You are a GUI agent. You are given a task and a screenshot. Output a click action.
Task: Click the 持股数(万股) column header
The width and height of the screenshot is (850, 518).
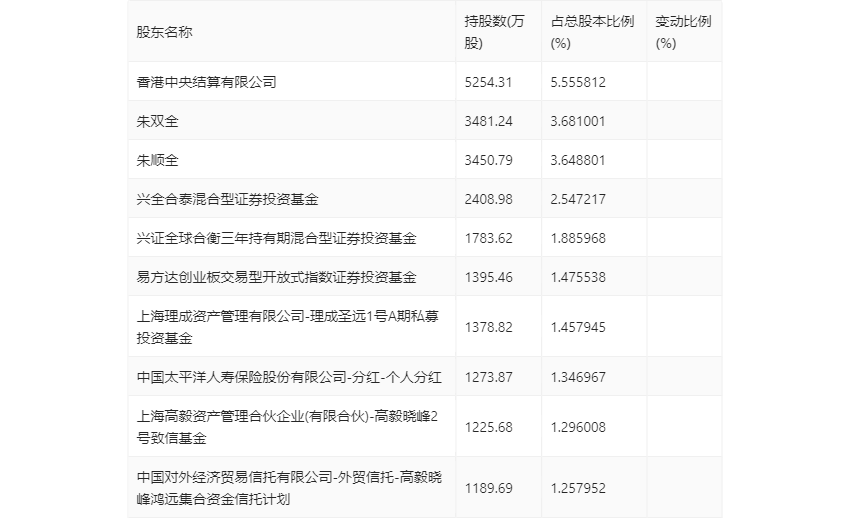coord(494,32)
